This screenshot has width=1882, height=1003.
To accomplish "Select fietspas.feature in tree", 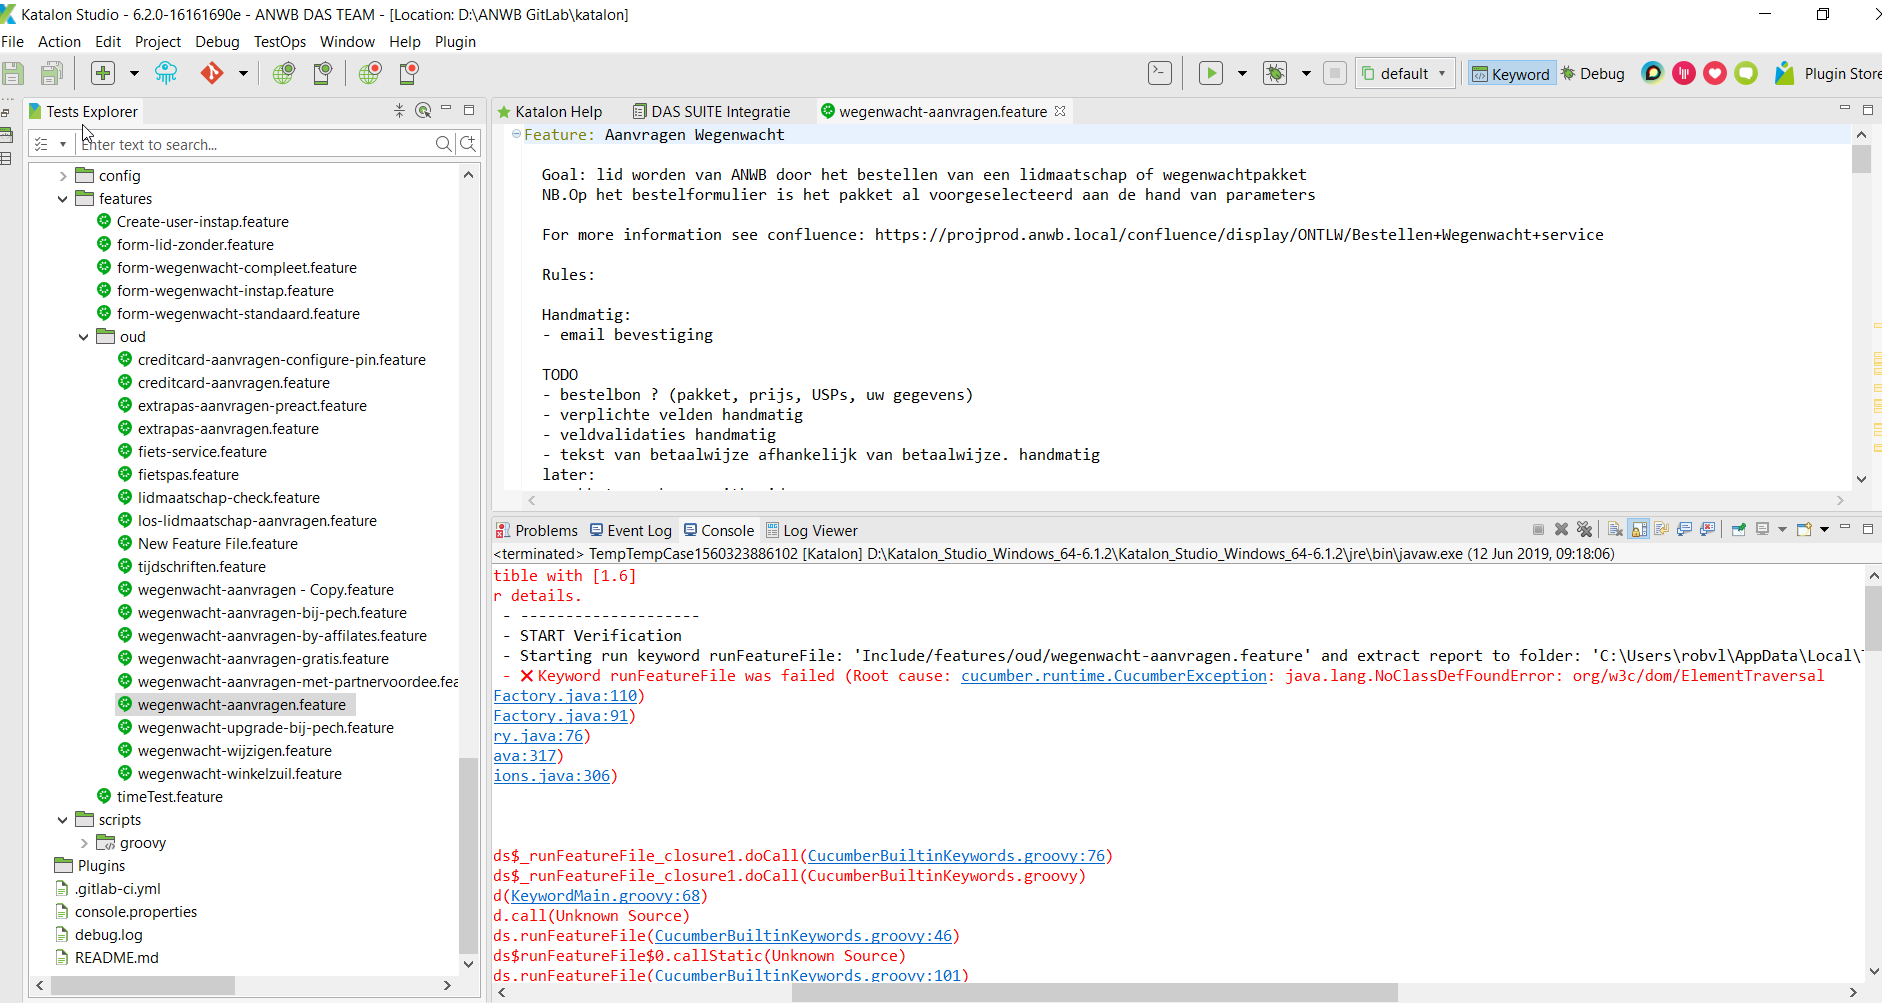I will 188,475.
